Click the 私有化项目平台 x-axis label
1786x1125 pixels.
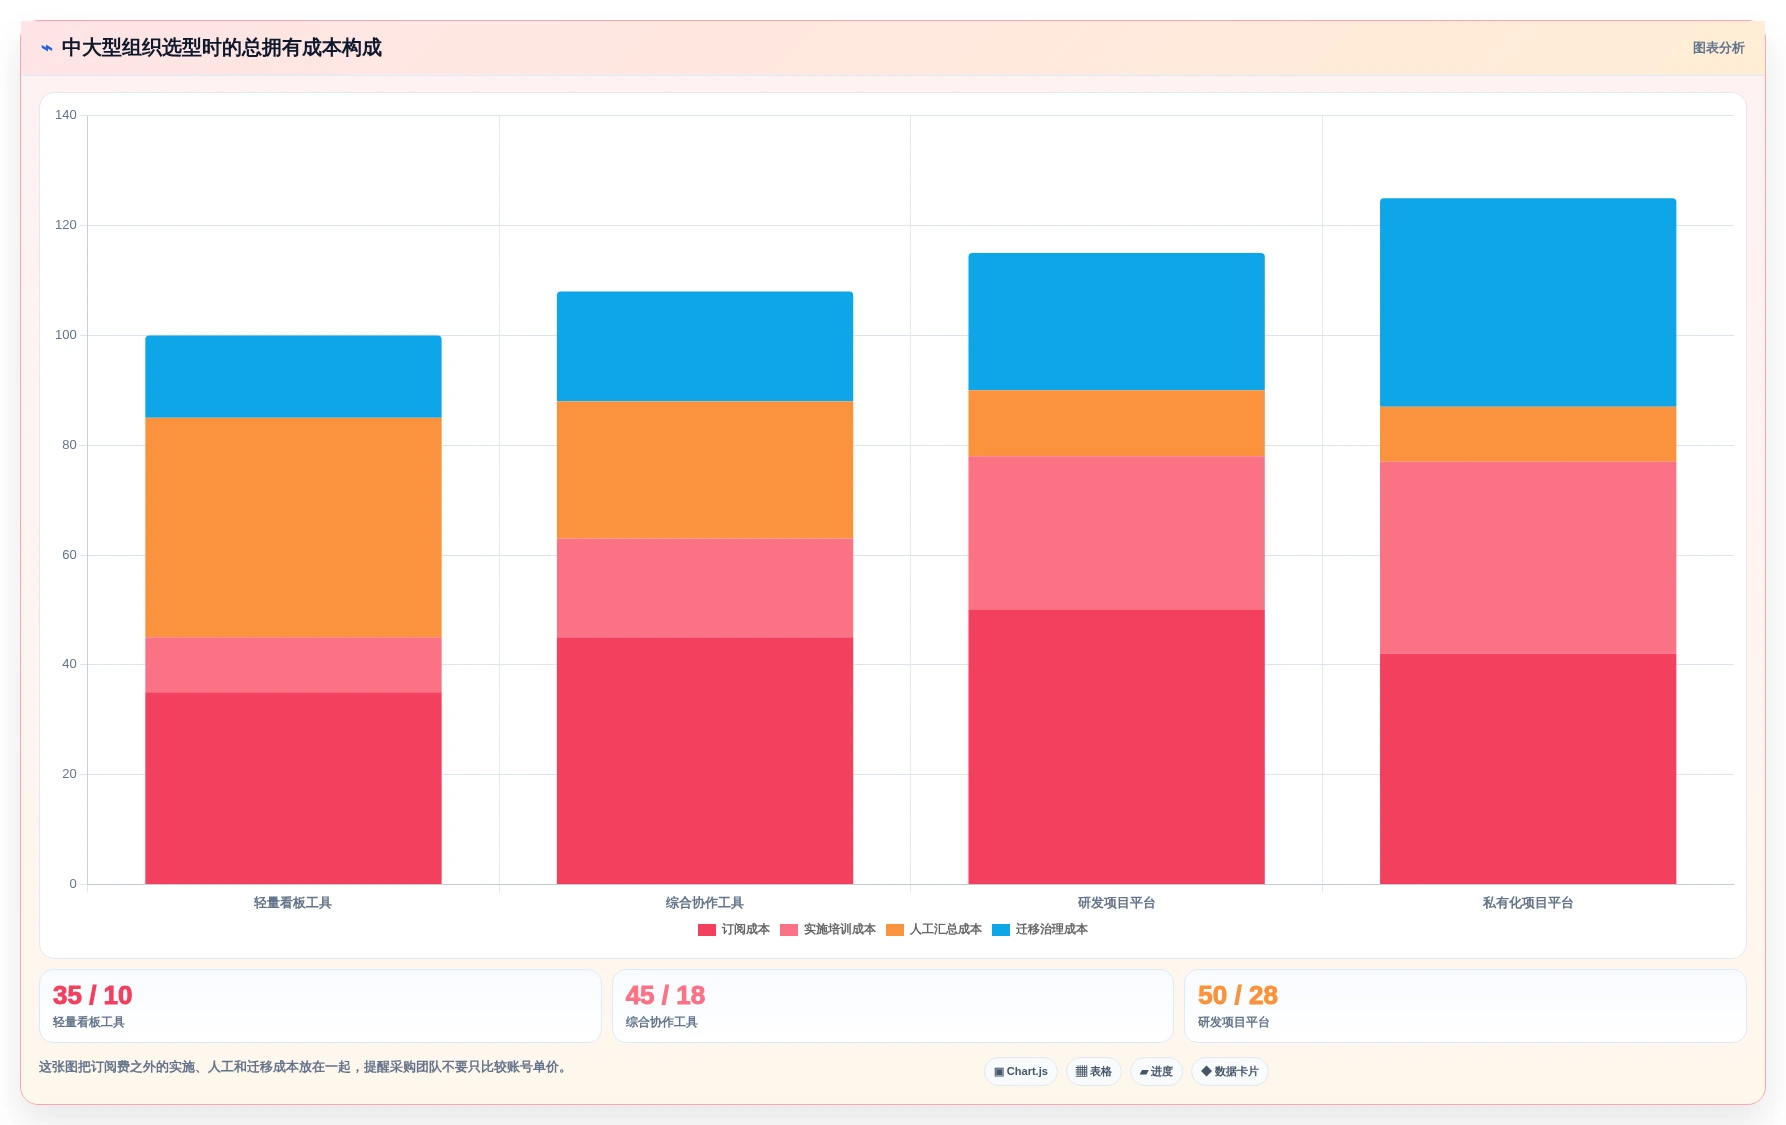coord(1528,902)
